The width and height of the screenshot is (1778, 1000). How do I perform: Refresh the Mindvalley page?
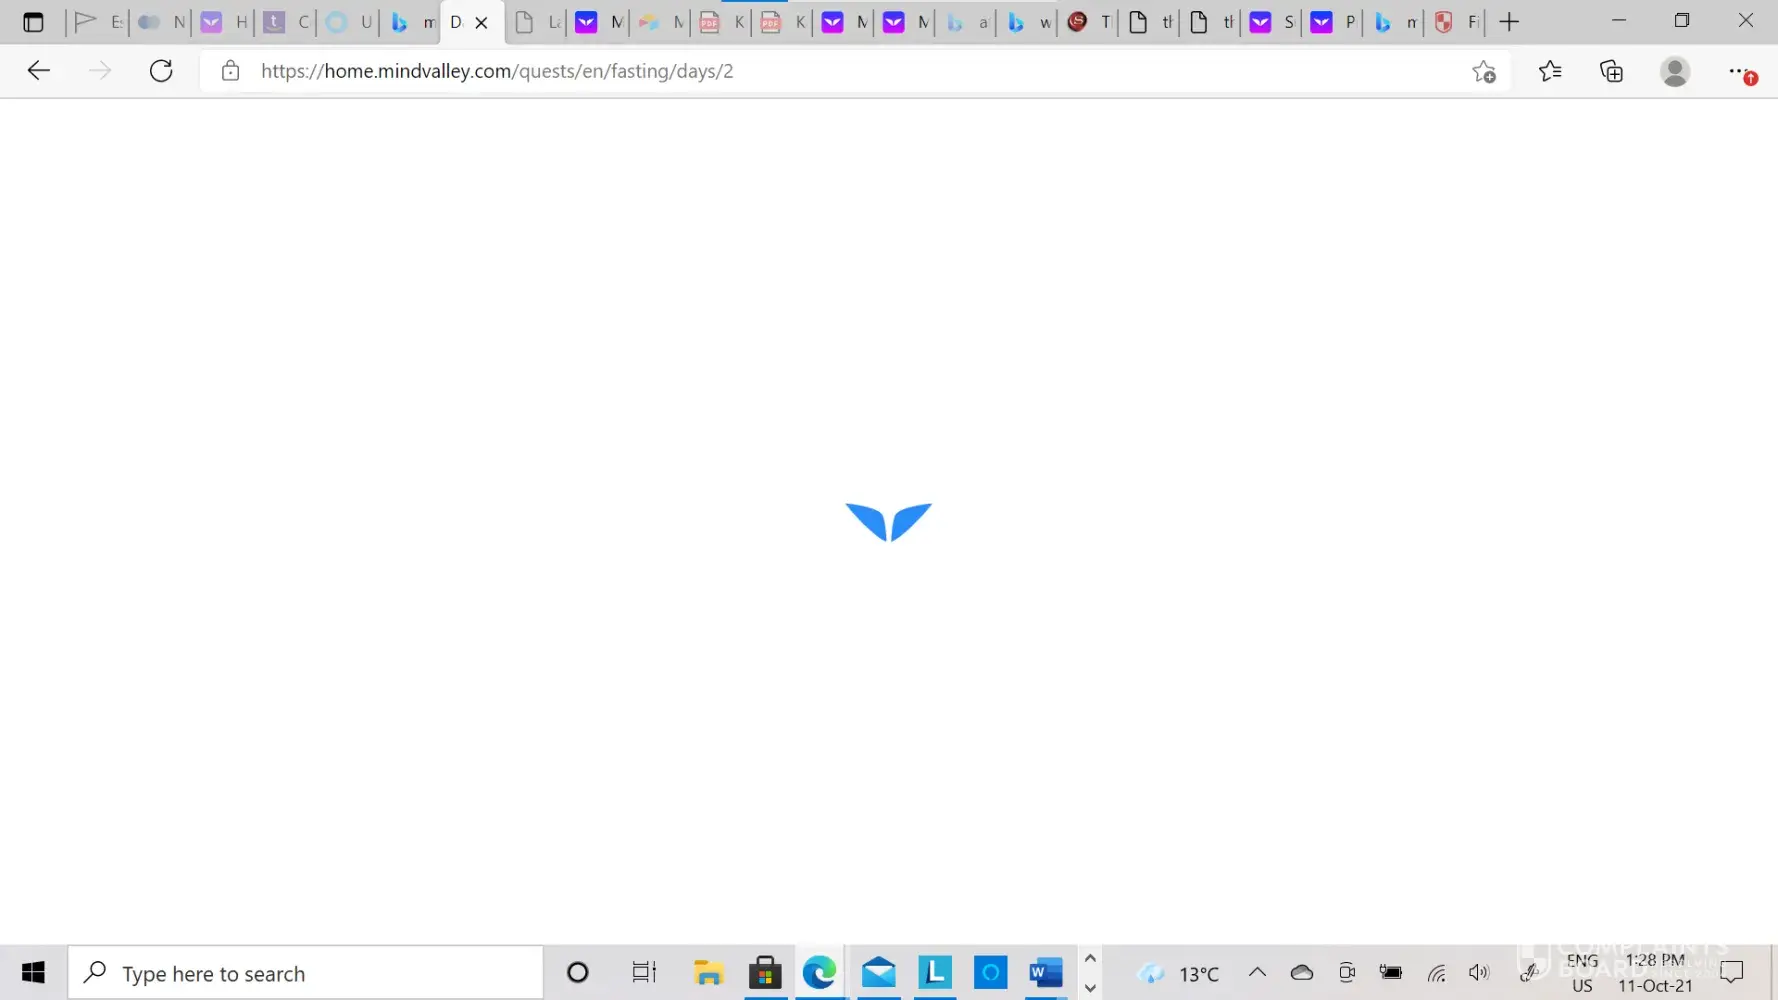[161, 71]
